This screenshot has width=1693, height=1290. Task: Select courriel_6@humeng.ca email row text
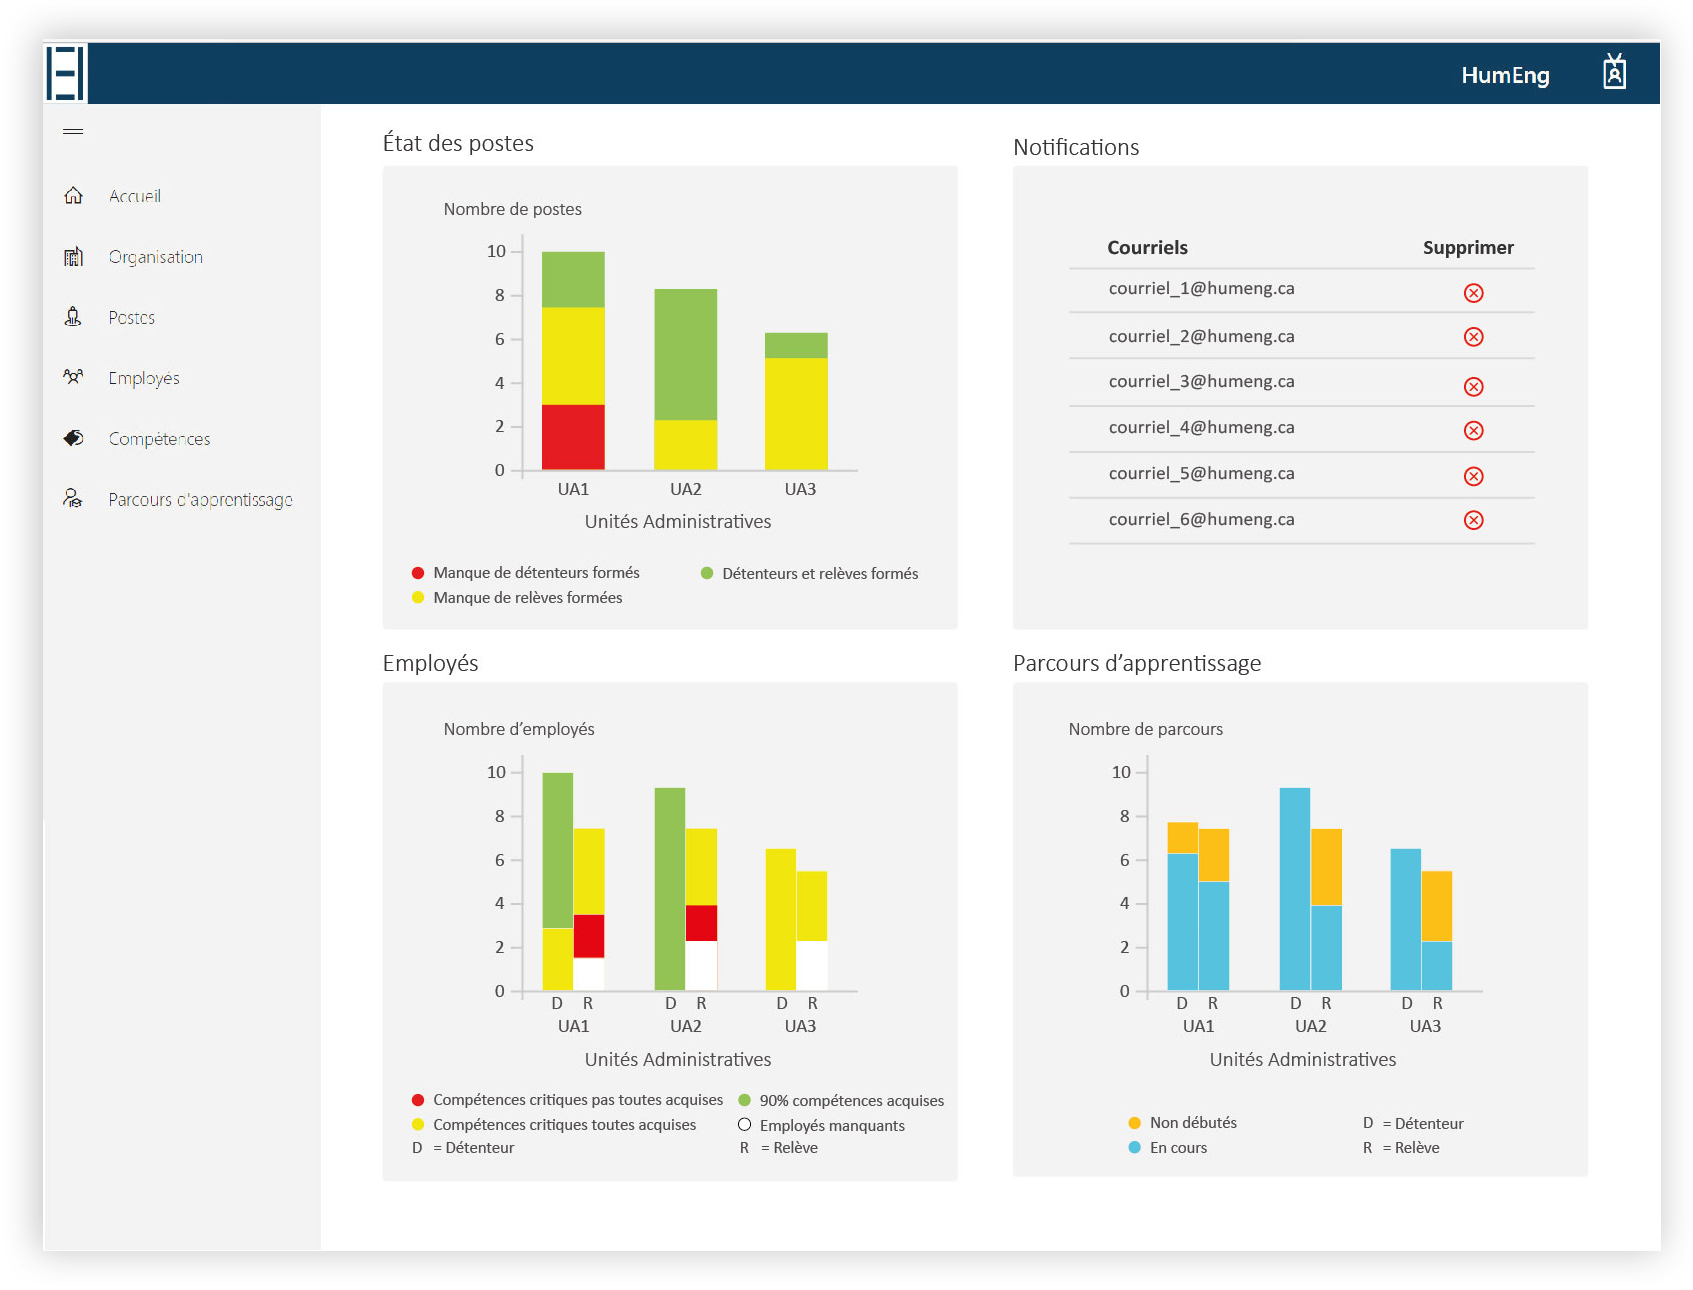point(1201,519)
